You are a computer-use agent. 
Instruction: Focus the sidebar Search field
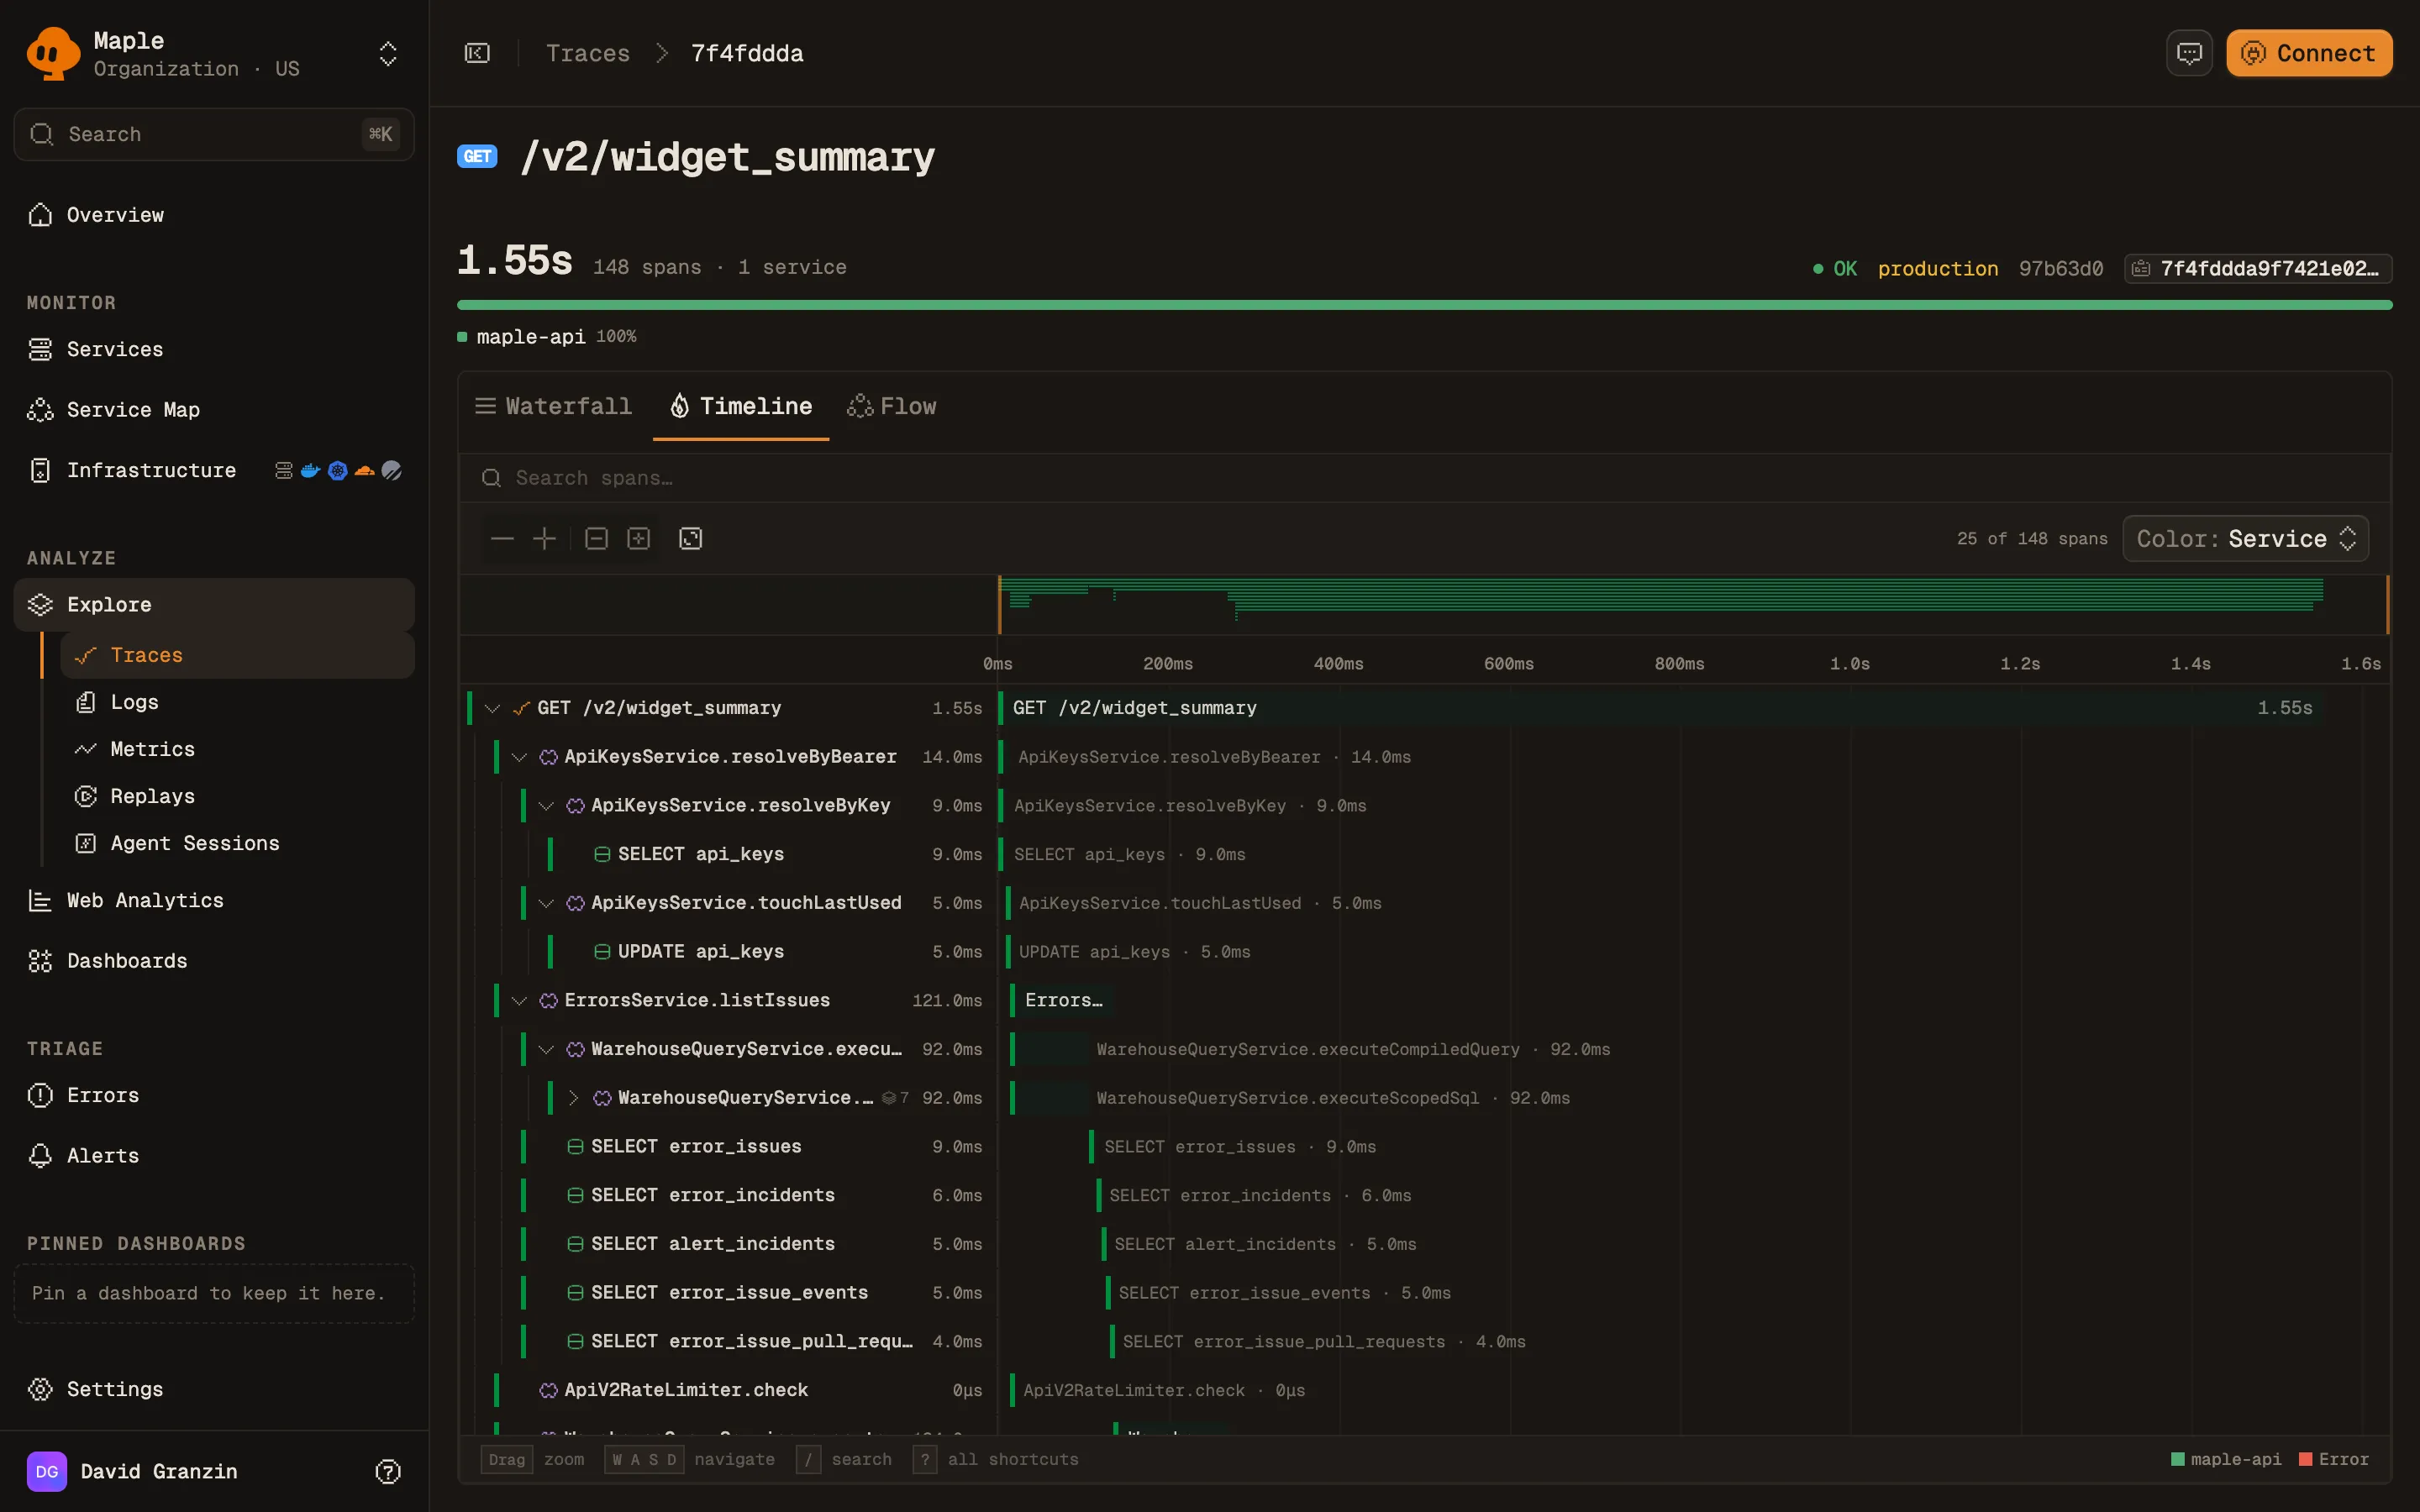[214, 134]
